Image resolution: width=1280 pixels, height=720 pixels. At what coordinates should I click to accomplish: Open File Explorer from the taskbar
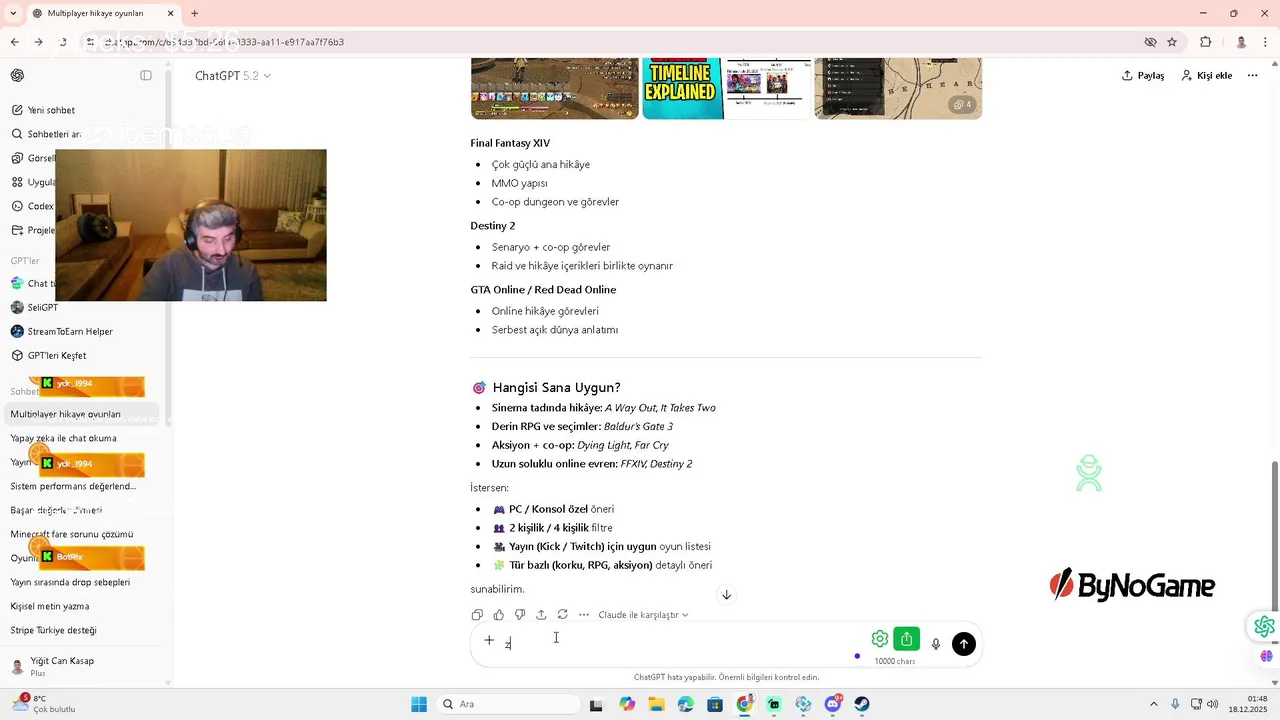click(x=656, y=704)
